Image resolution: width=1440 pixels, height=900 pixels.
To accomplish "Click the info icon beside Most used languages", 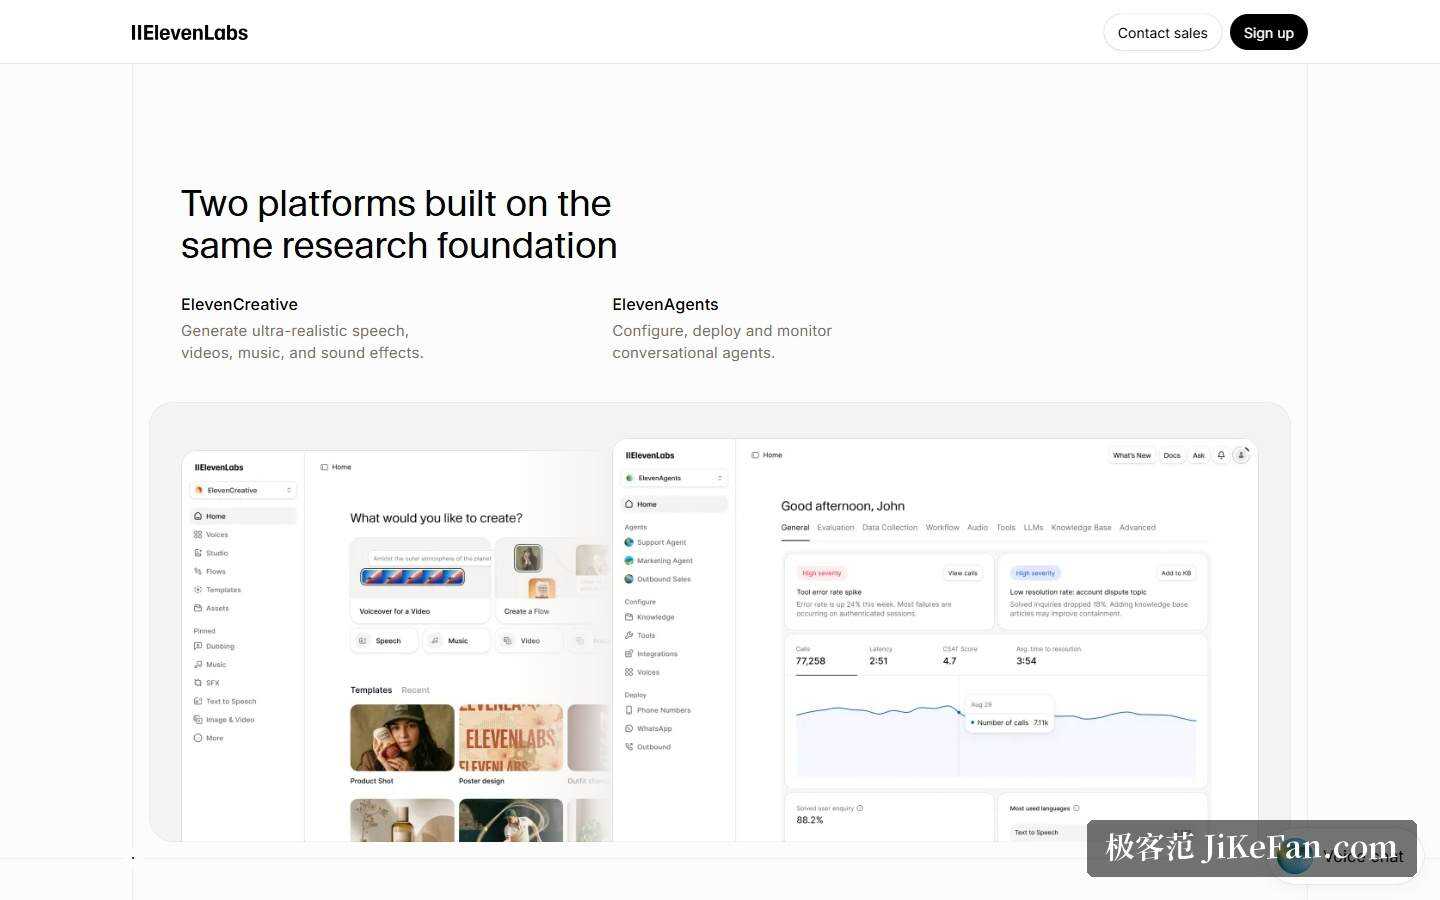I will click(1076, 808).
